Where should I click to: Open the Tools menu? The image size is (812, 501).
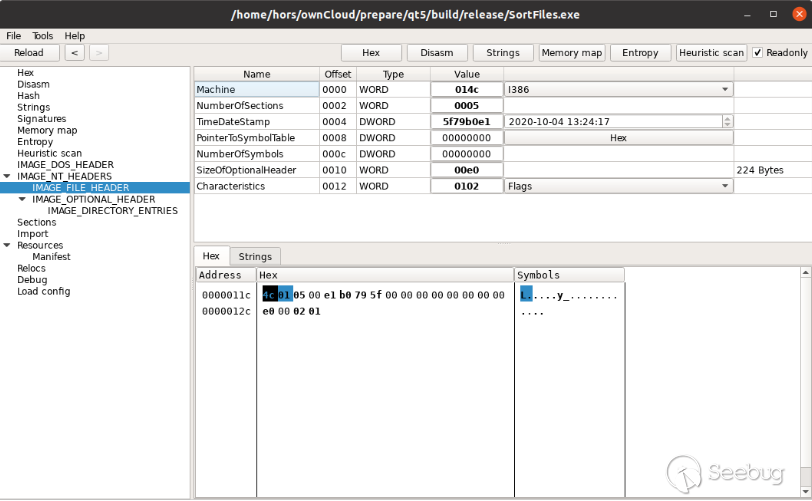[42, 36]
